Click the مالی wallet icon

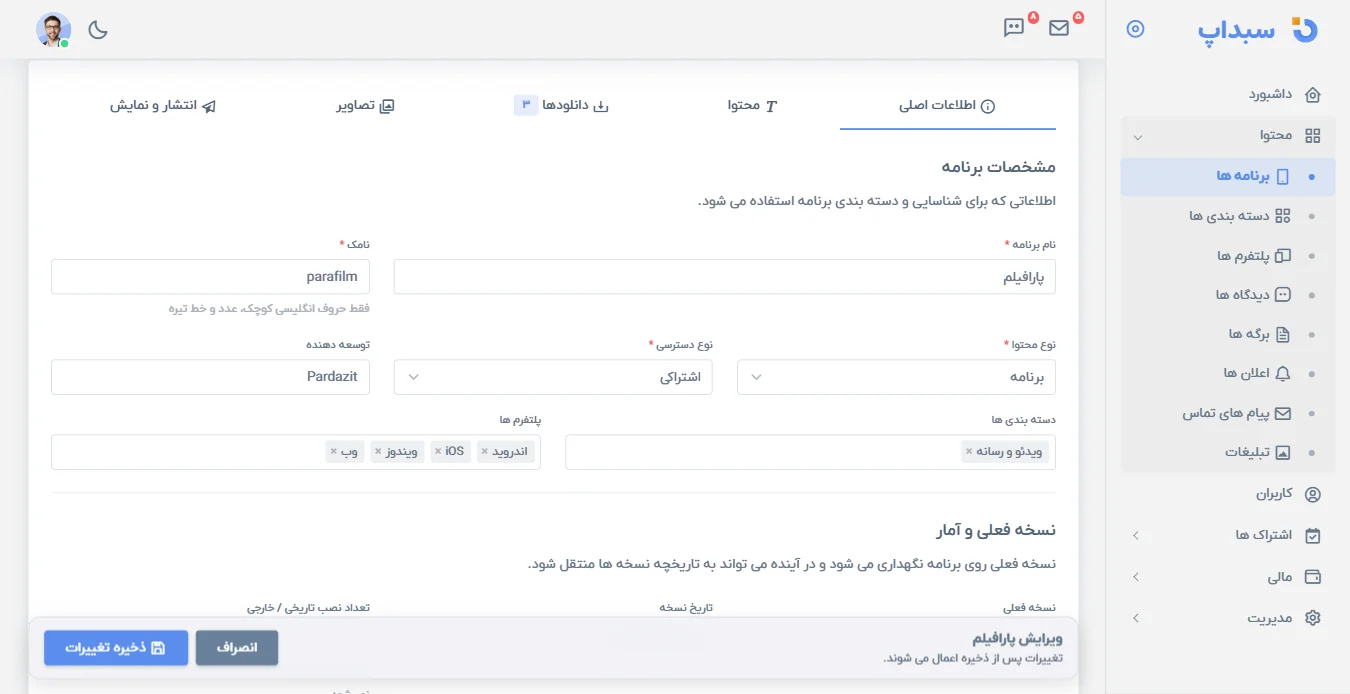pos(1313,577)
